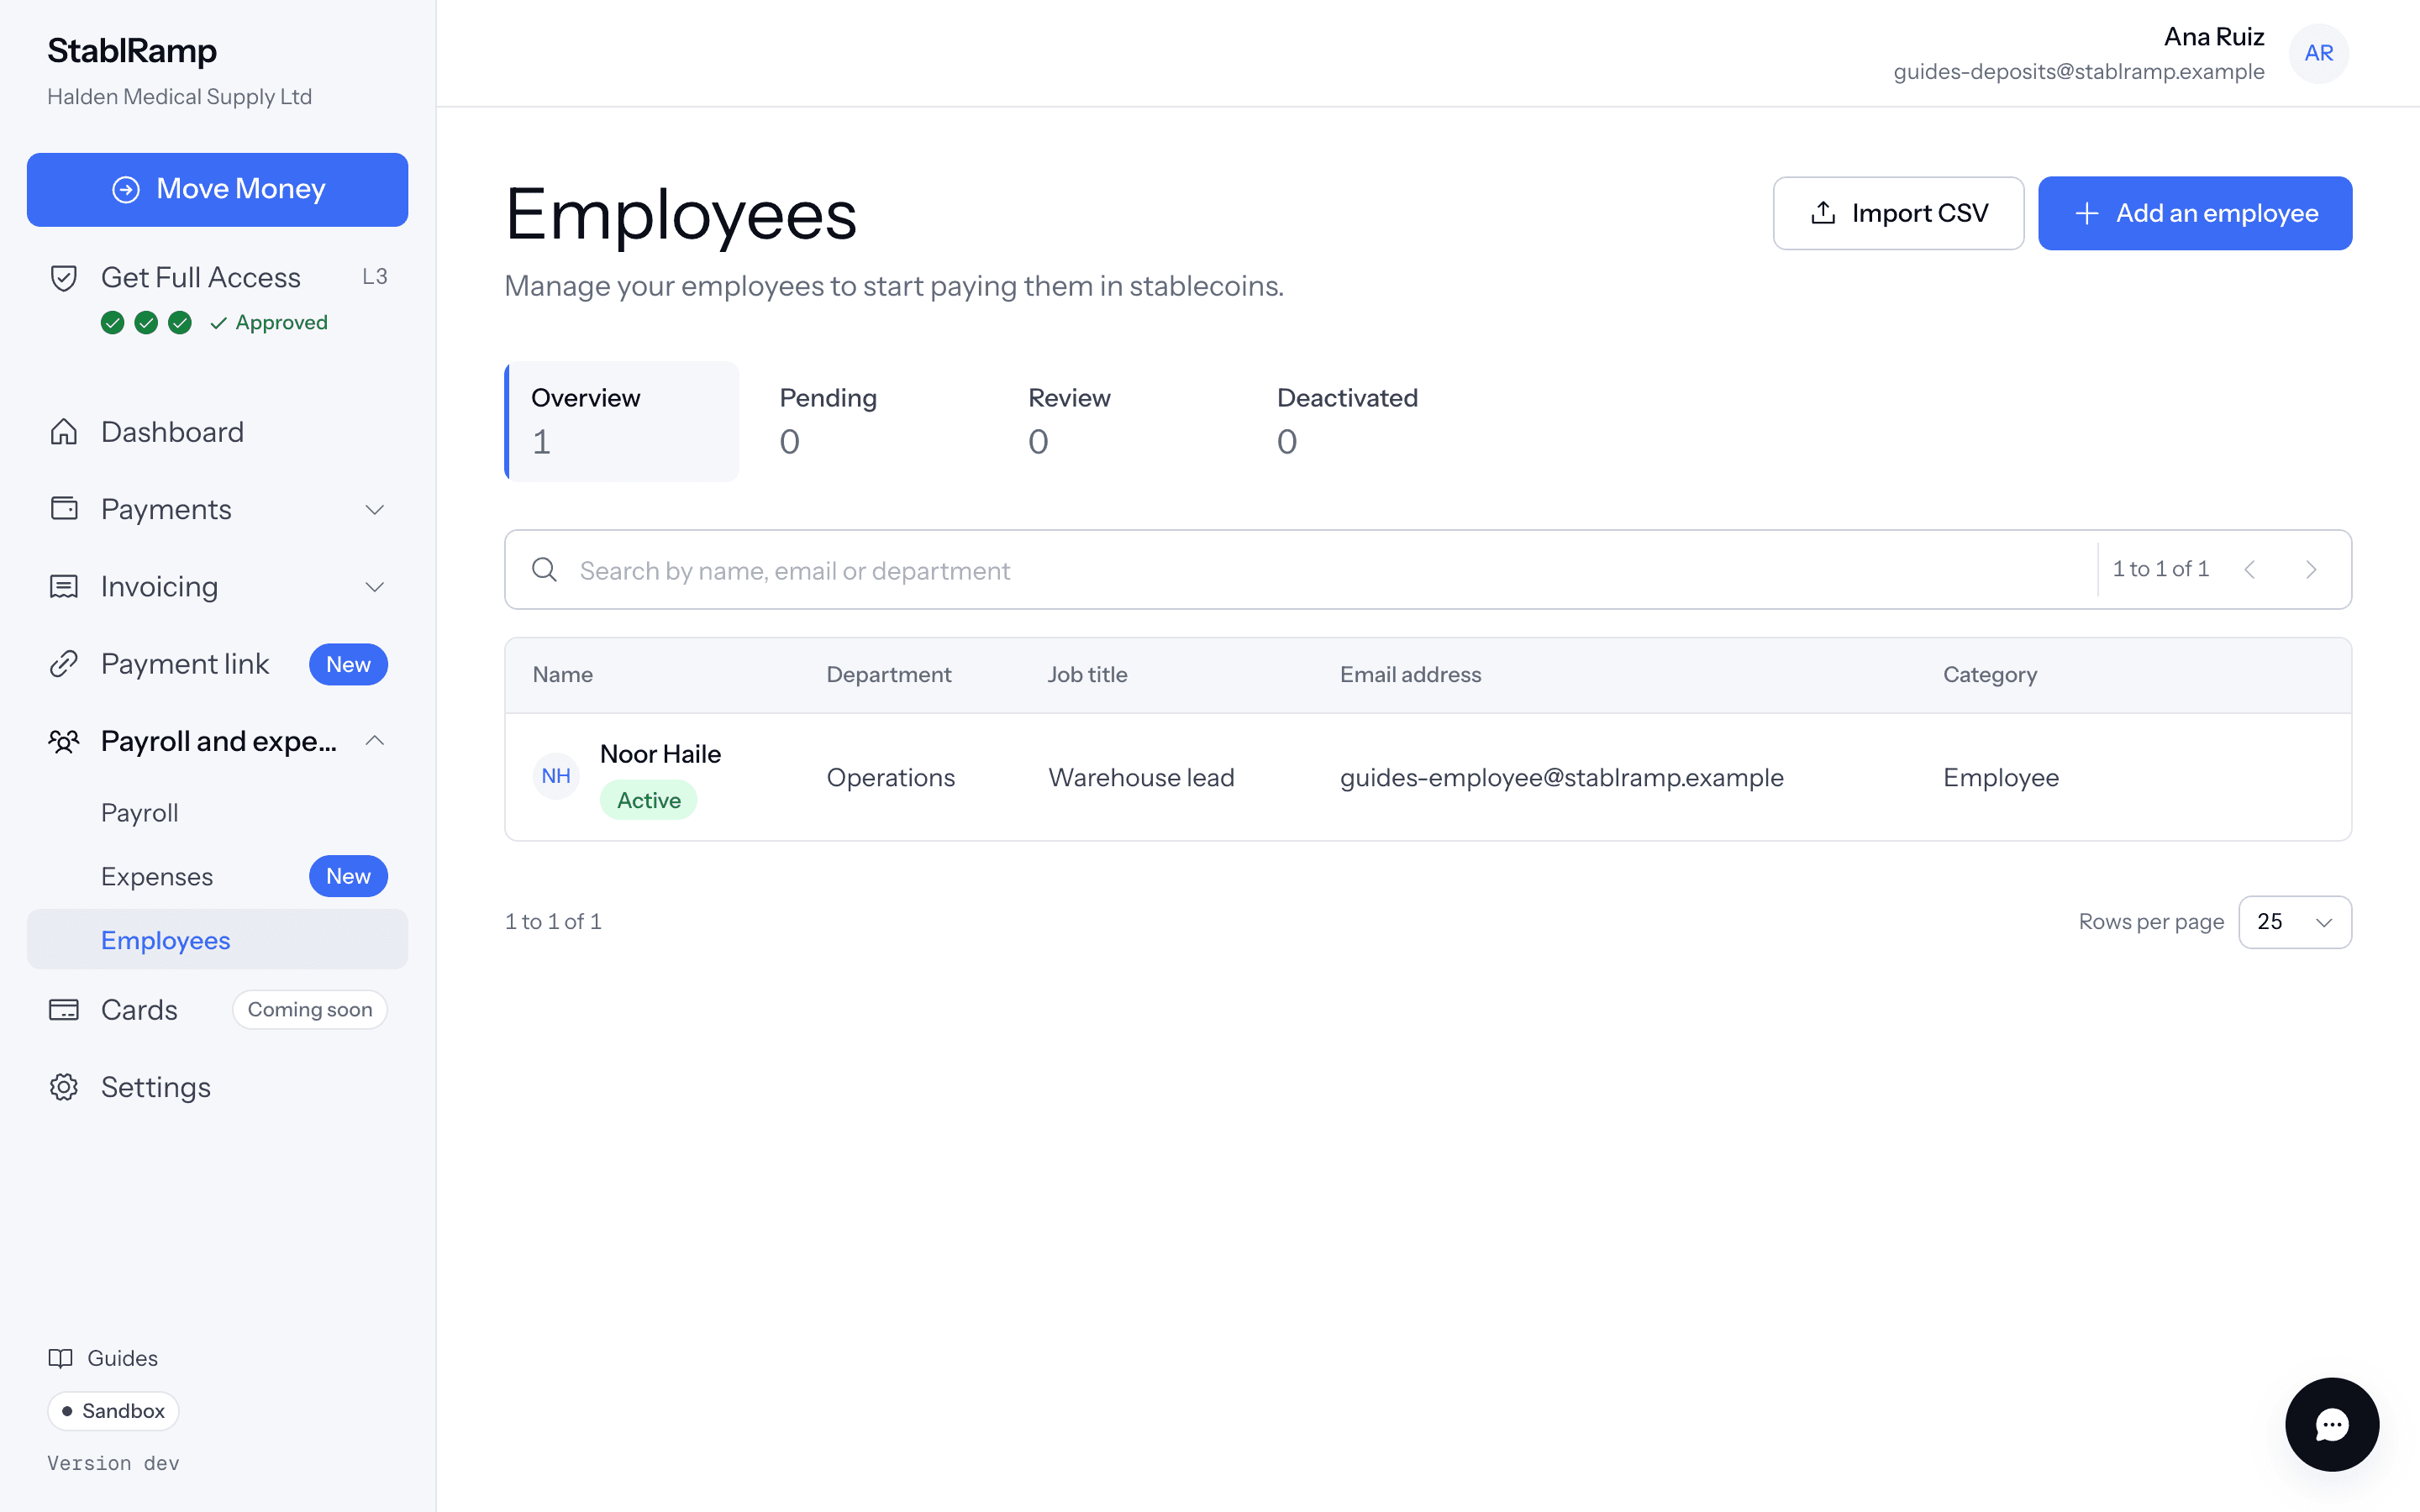Click the Email address column header
2420x1512 pixels.
[1410, 675]
